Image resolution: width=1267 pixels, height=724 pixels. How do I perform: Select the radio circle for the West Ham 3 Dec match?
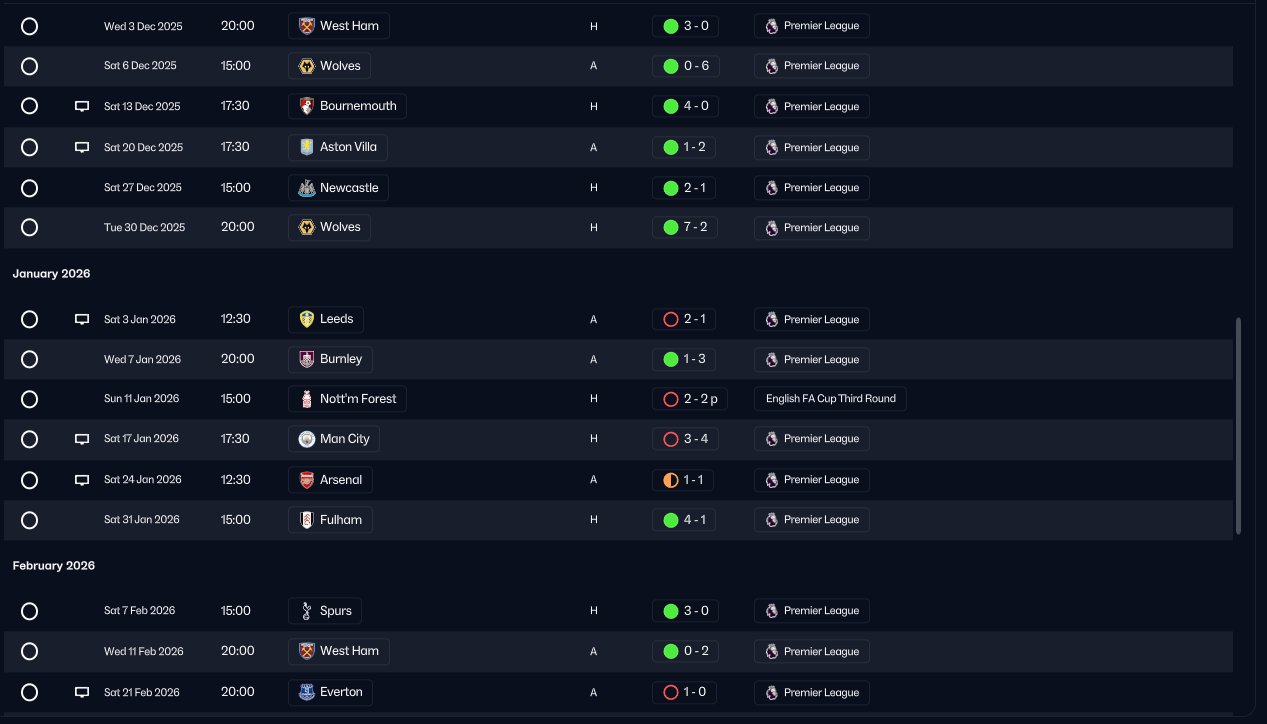pyautogui.click(x=30, y=26)
